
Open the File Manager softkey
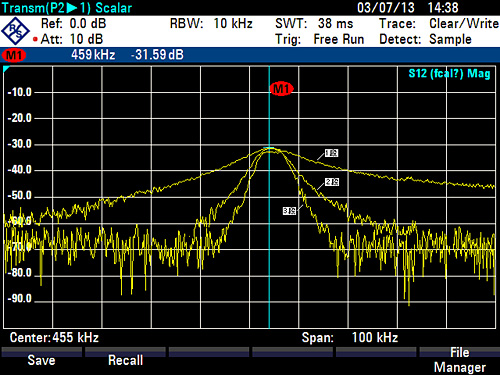pyautogui.click(x=460, y=360)
